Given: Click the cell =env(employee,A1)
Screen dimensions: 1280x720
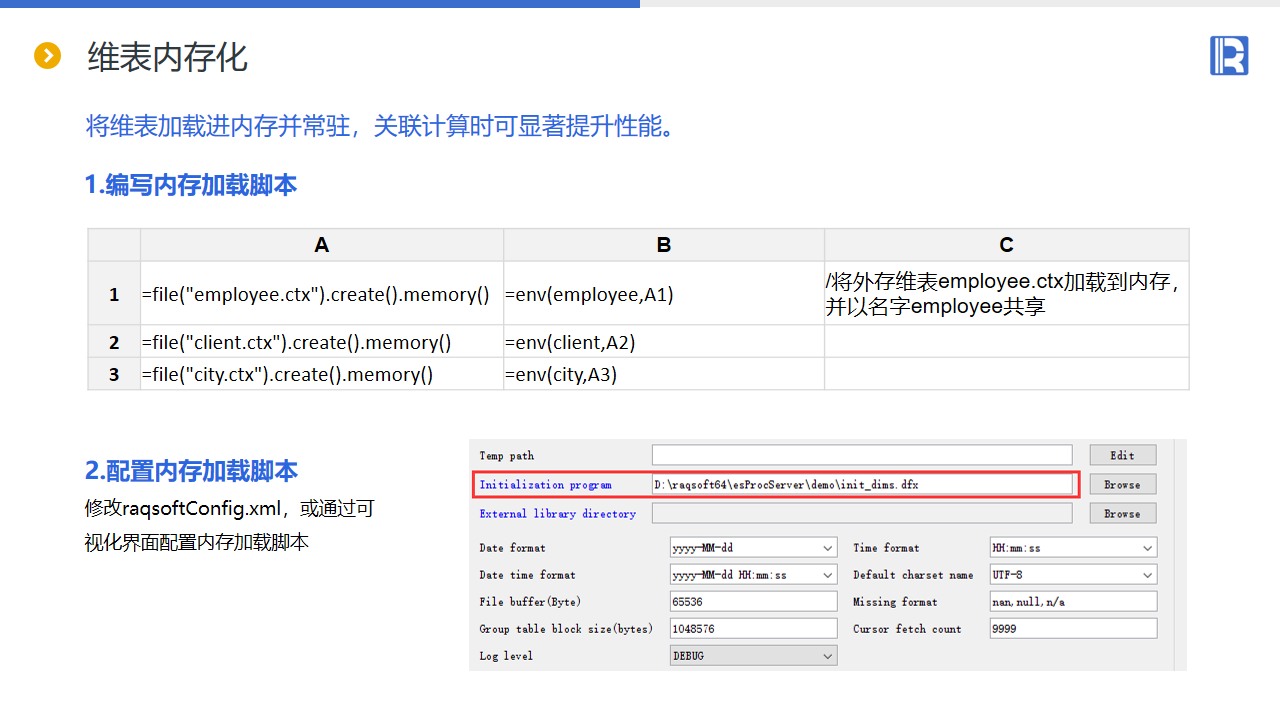Looking at the screenshot, I should click(664, 294).
